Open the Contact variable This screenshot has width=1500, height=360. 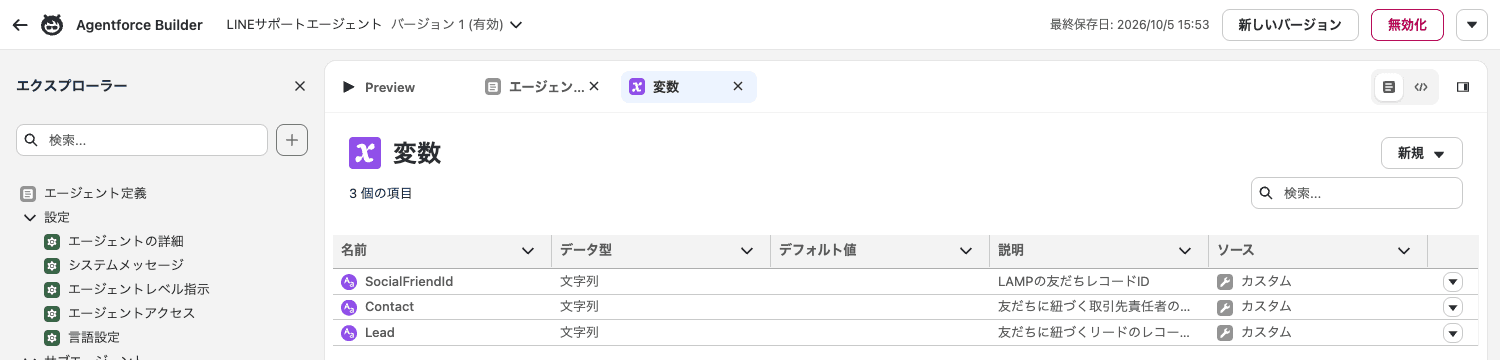(389, 306)
